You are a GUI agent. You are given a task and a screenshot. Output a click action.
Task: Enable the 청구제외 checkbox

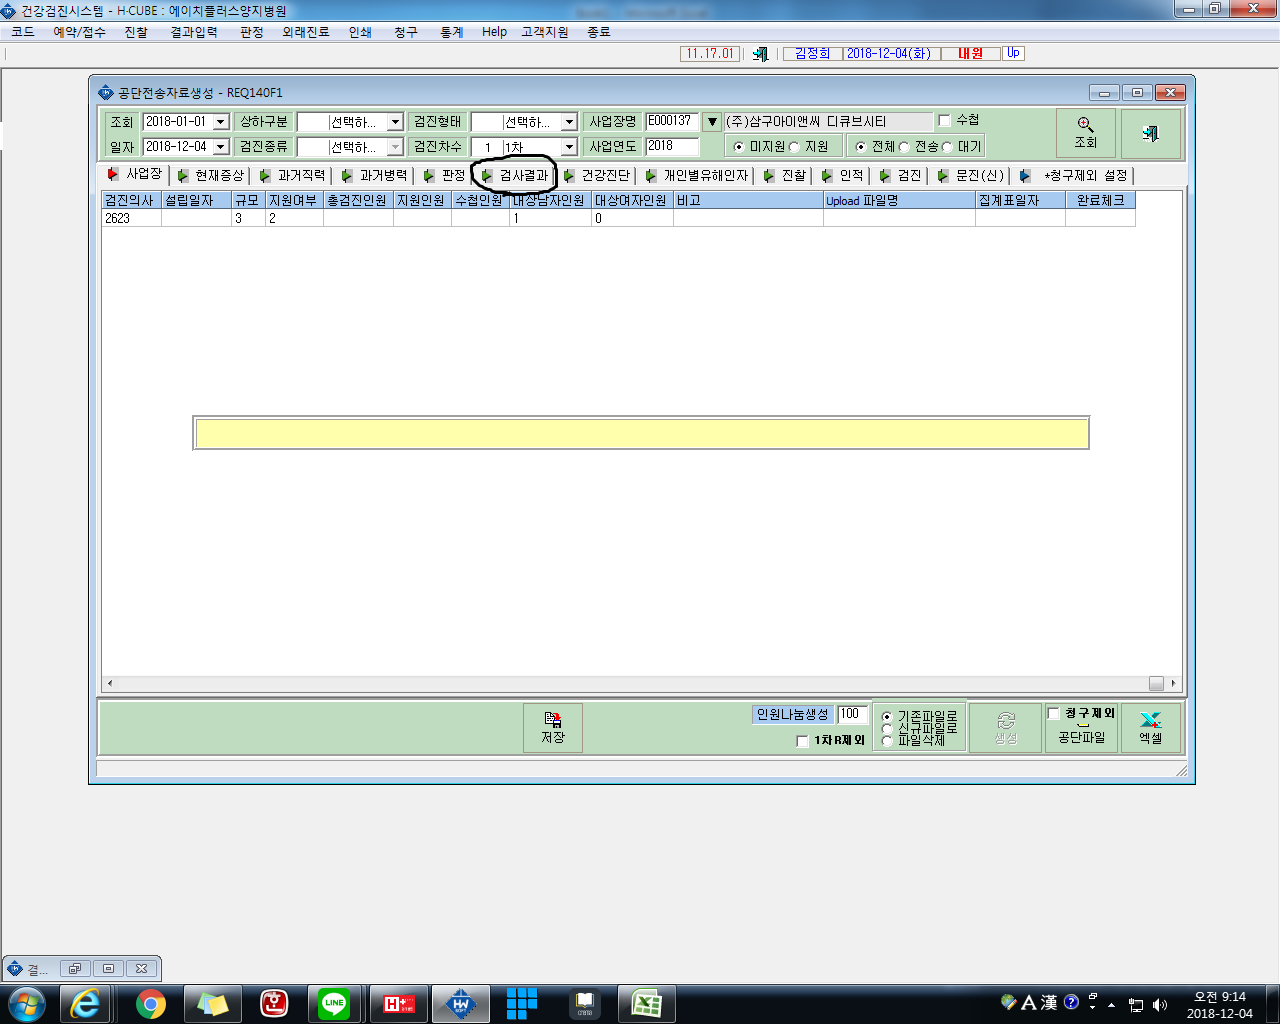pos(1053,713)
